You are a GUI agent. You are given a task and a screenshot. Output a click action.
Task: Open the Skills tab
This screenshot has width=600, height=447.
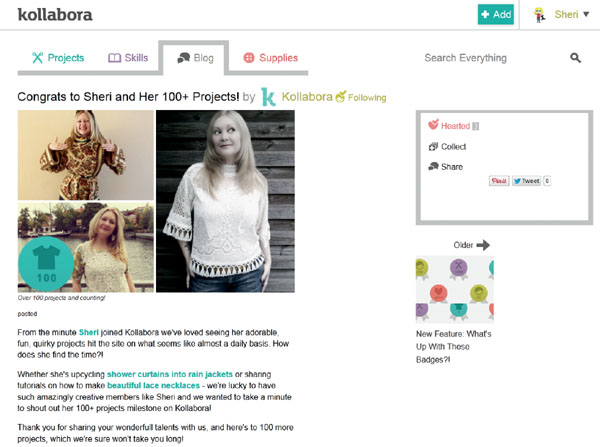coord(128,58)
